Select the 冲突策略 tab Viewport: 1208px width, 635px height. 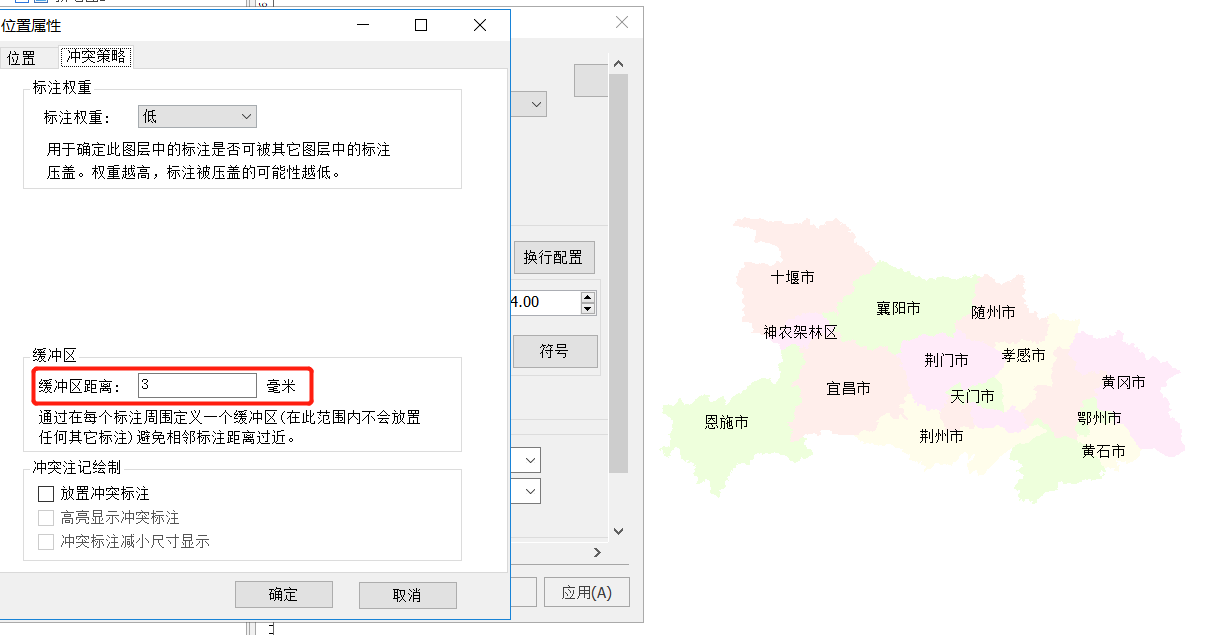(96, 57)
